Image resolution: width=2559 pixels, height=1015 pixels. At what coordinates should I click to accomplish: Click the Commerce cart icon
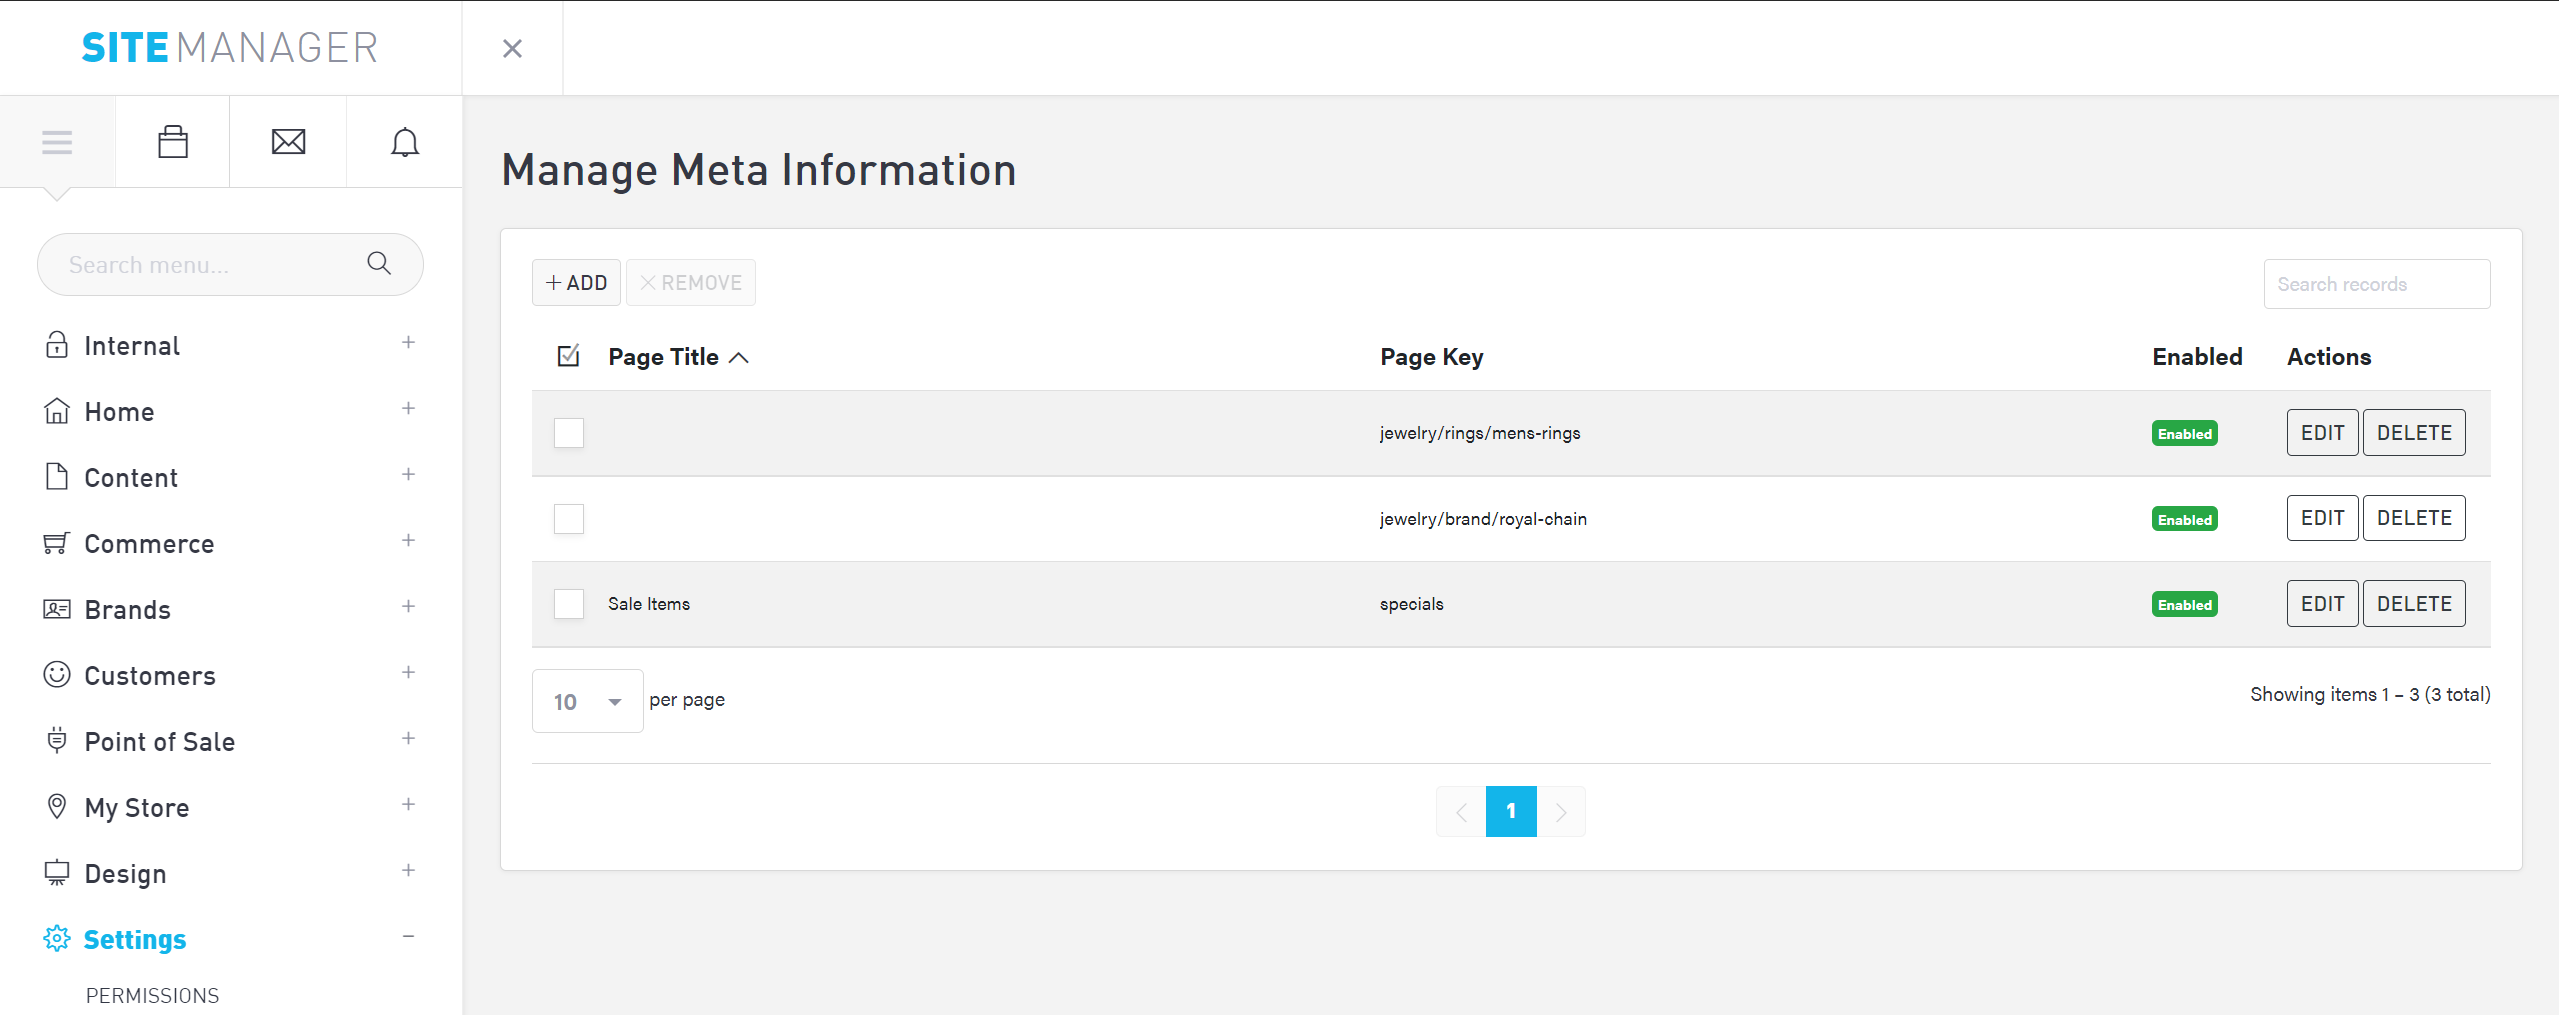[57, 543]
